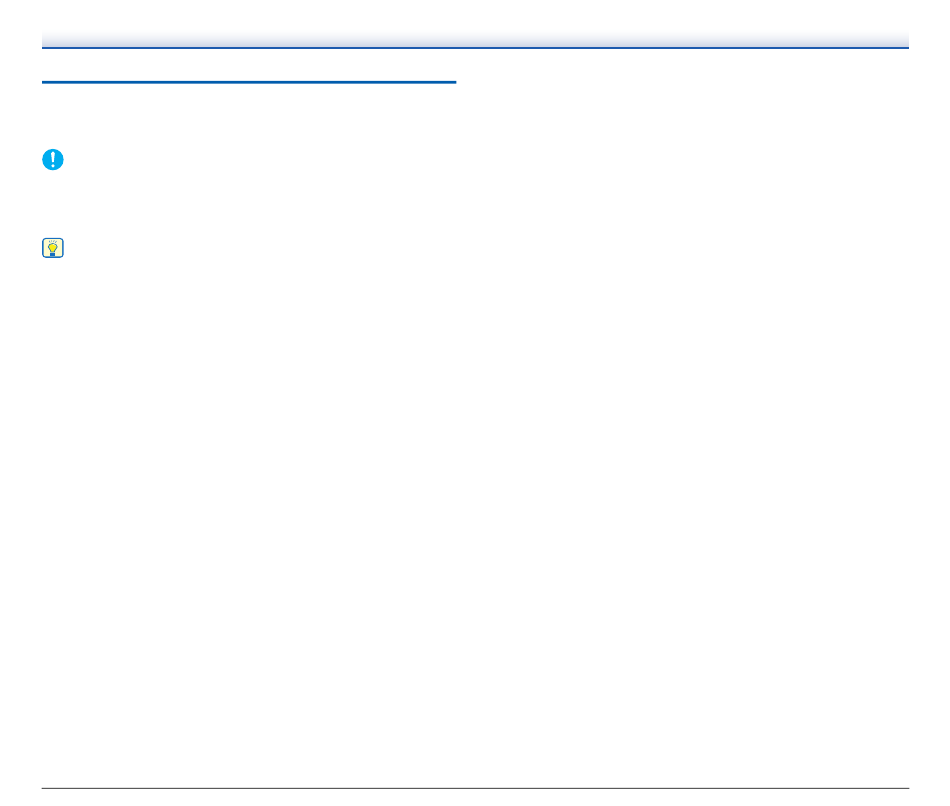This screenshot has height=806, width=950.
Task: Click the blue exclamation important icon
Action: coord(53,159)
